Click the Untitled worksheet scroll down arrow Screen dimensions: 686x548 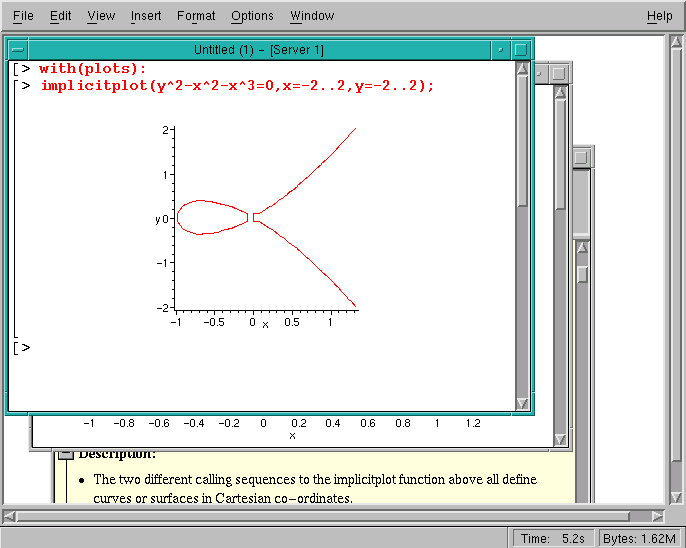pos(522,402)
